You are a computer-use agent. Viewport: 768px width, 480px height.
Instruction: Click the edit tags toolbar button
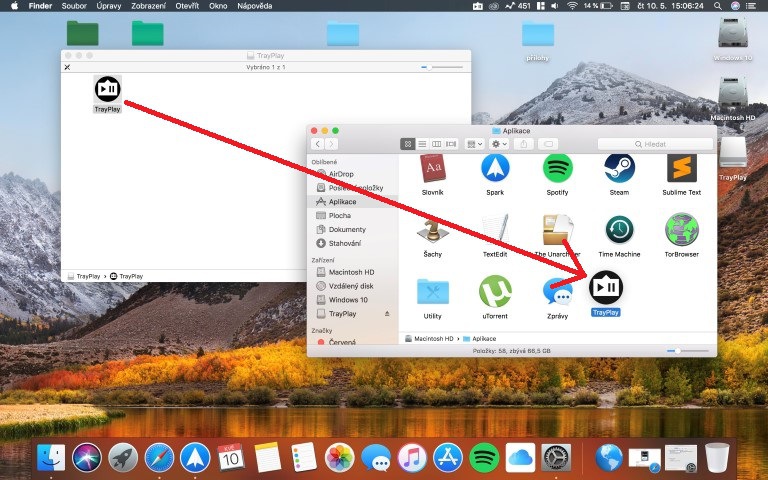click(x=549, y=144)
